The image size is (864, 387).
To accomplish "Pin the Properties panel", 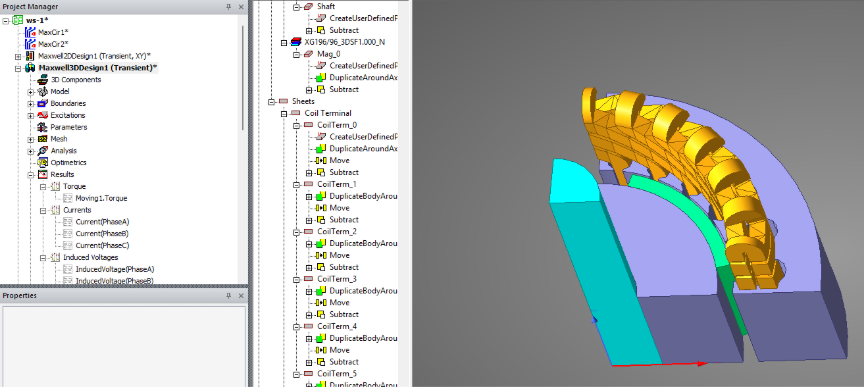I will click(x=229, y=296).
